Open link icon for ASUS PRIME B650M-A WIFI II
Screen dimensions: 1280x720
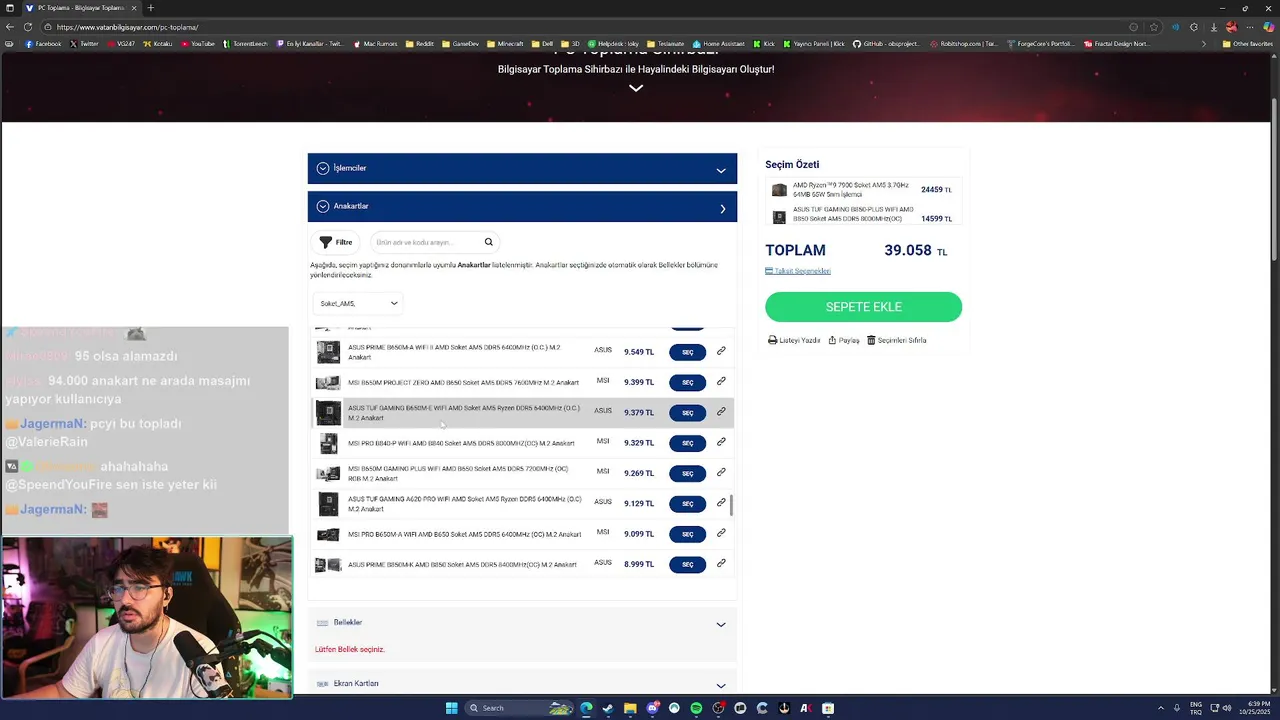click(721, 351)
